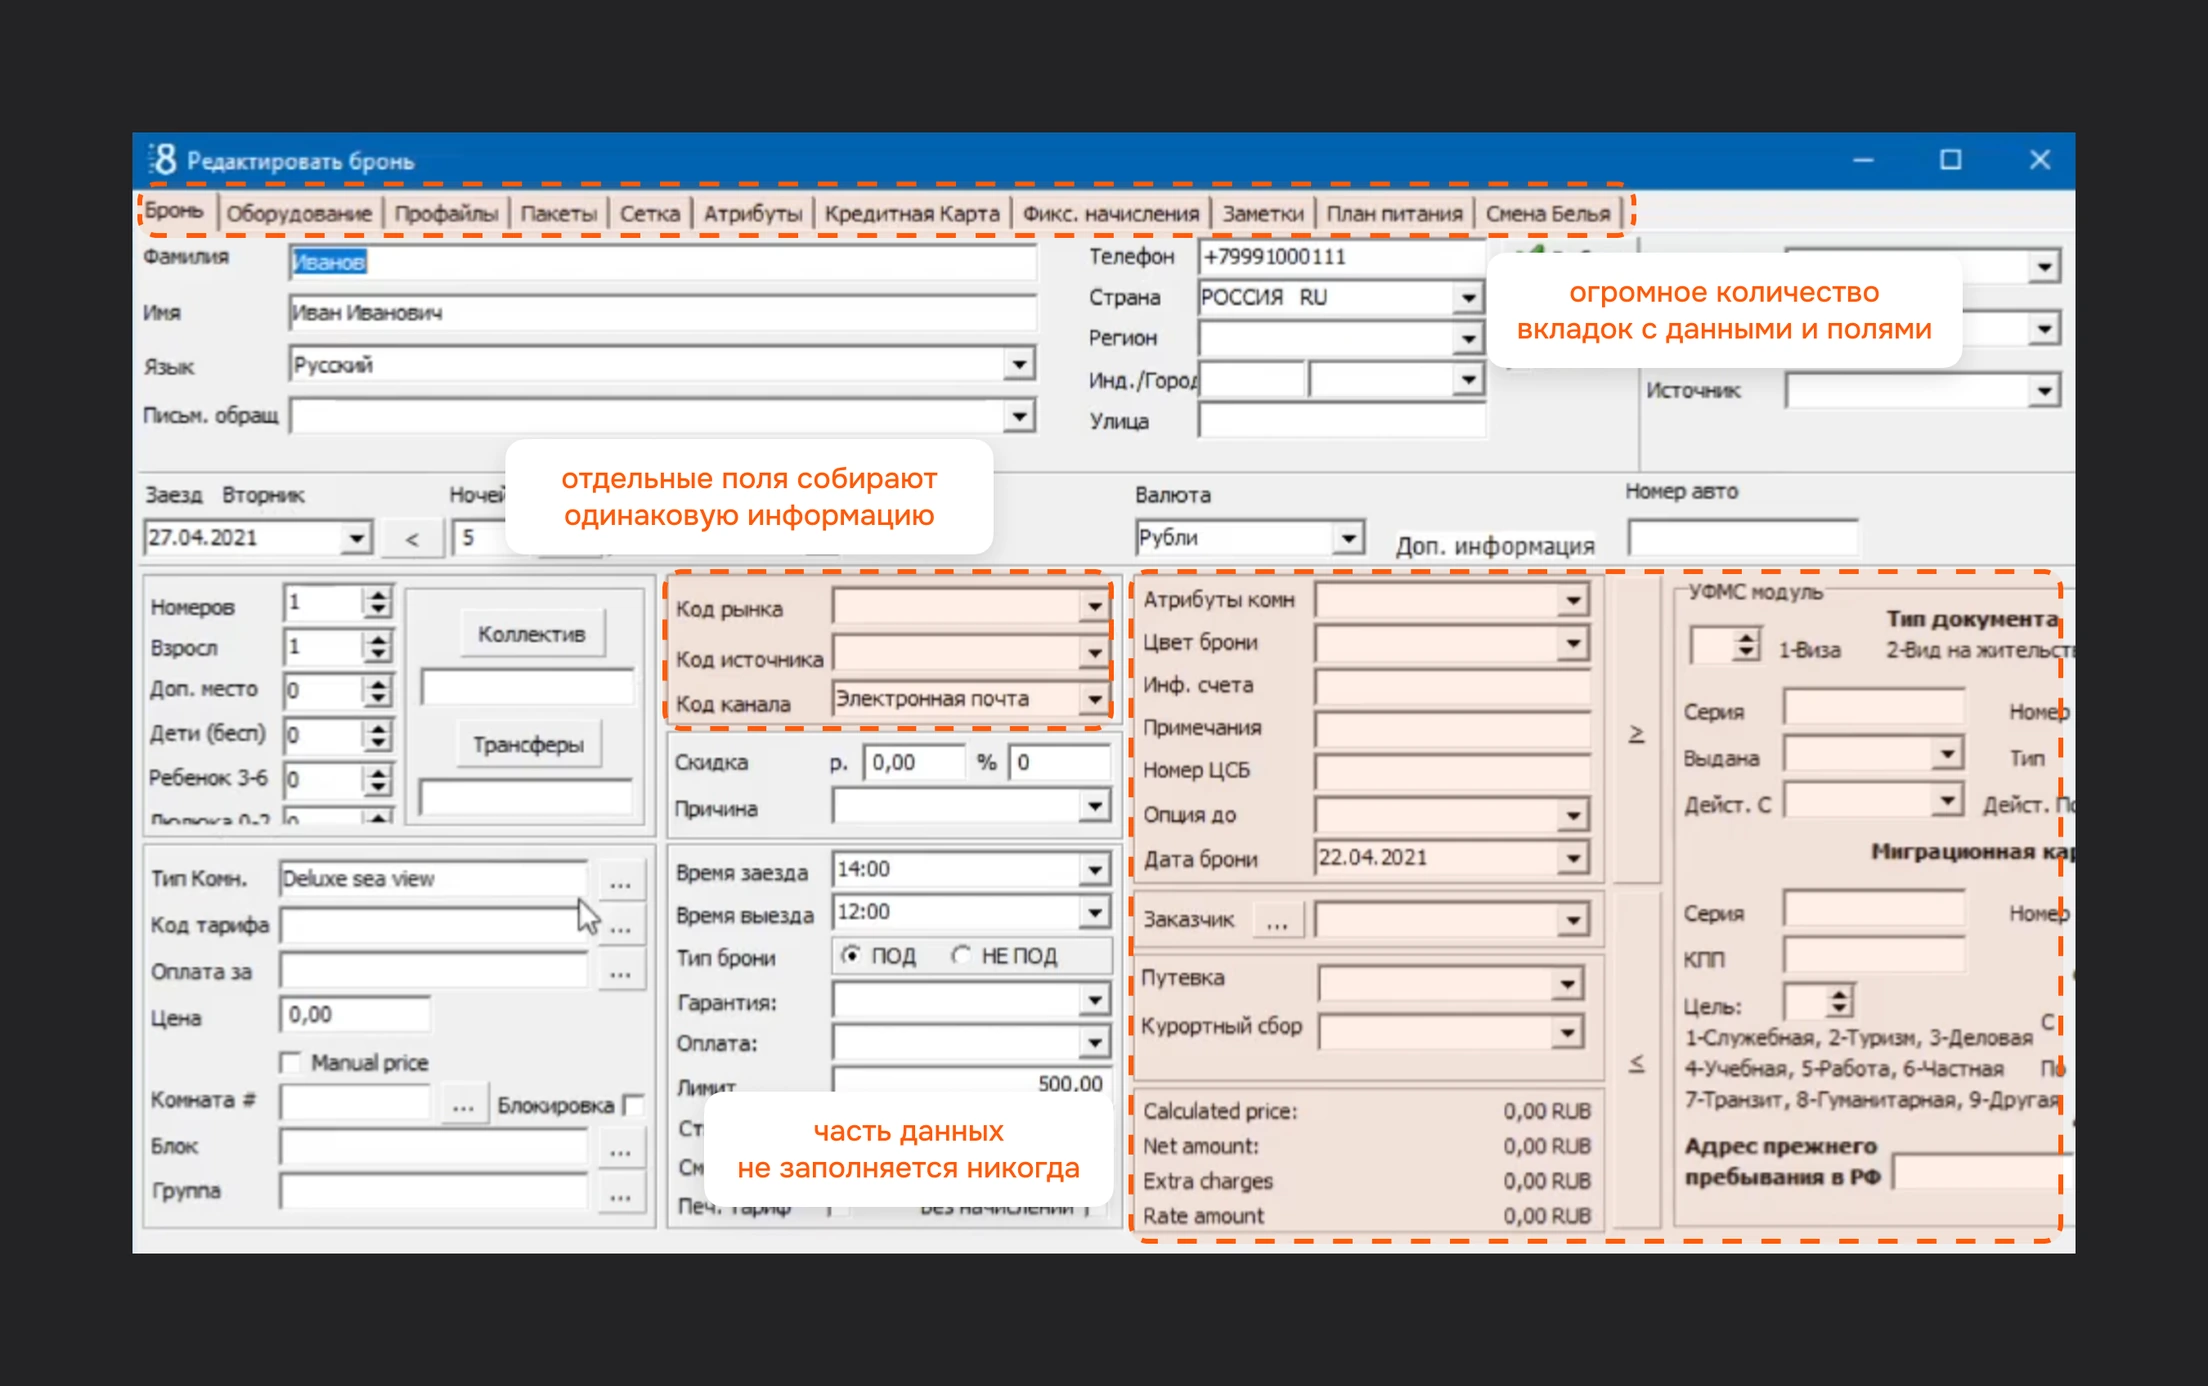Toggle the Блокировка checkbox
The height and width of the screenshot is (1386, 2208).
[633, 1105]
